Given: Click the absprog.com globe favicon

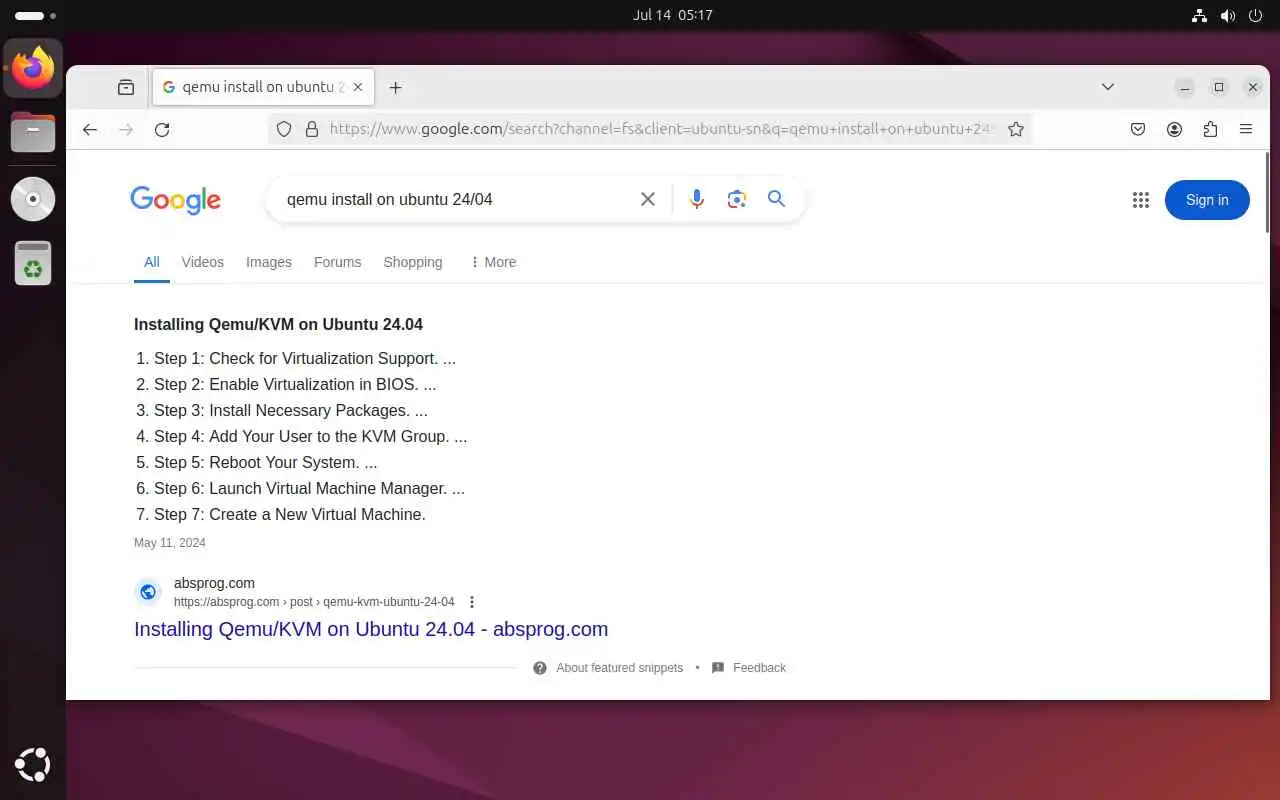Looking at the screenshot, I should 148,592.
